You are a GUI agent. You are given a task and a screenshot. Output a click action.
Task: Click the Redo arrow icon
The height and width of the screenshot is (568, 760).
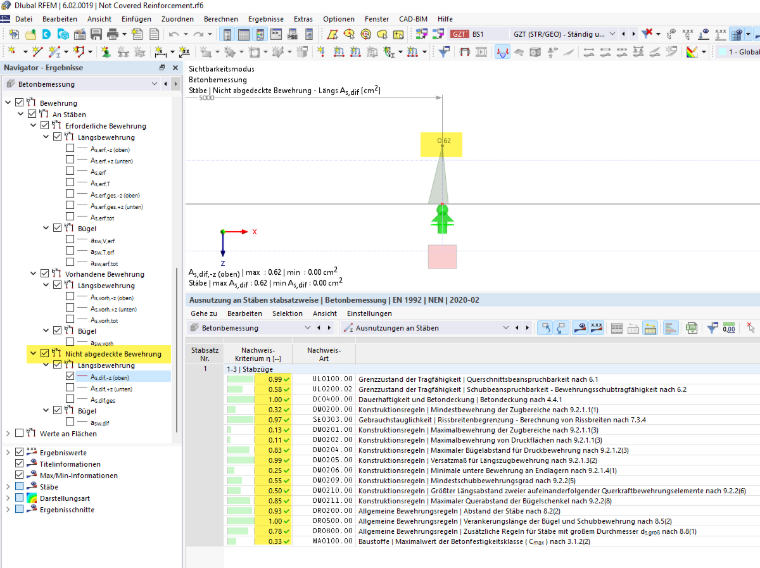click(x=198, y=34)
